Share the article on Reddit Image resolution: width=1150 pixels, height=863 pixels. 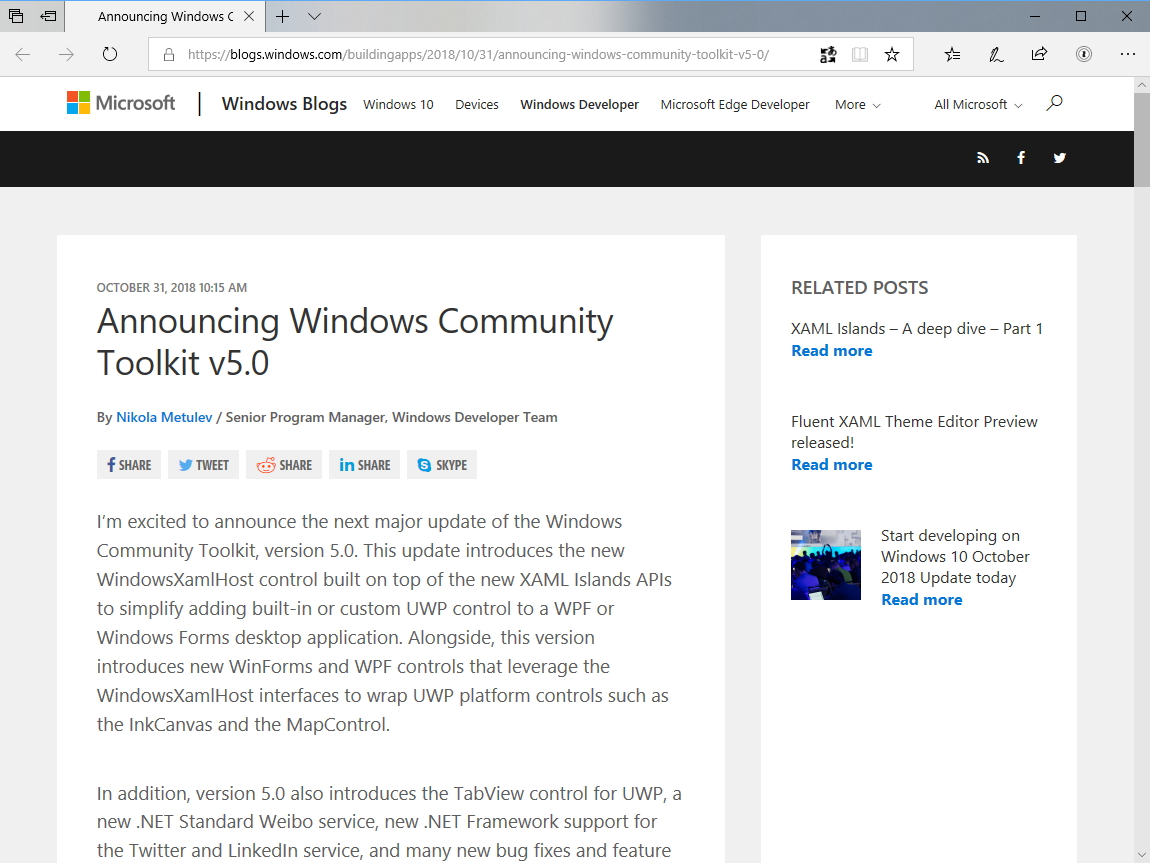tap(283, 464)
